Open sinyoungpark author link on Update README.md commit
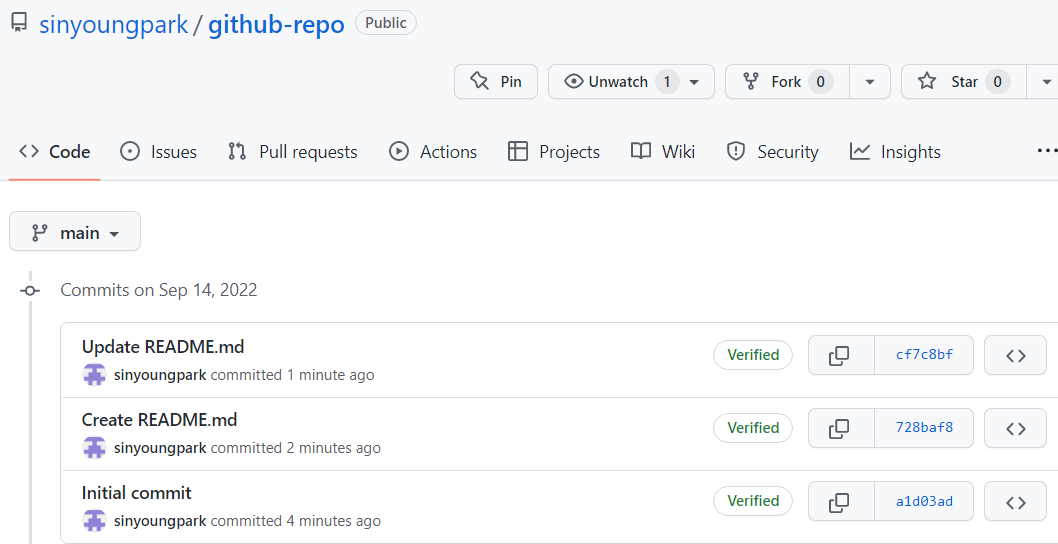 (160, 375)
